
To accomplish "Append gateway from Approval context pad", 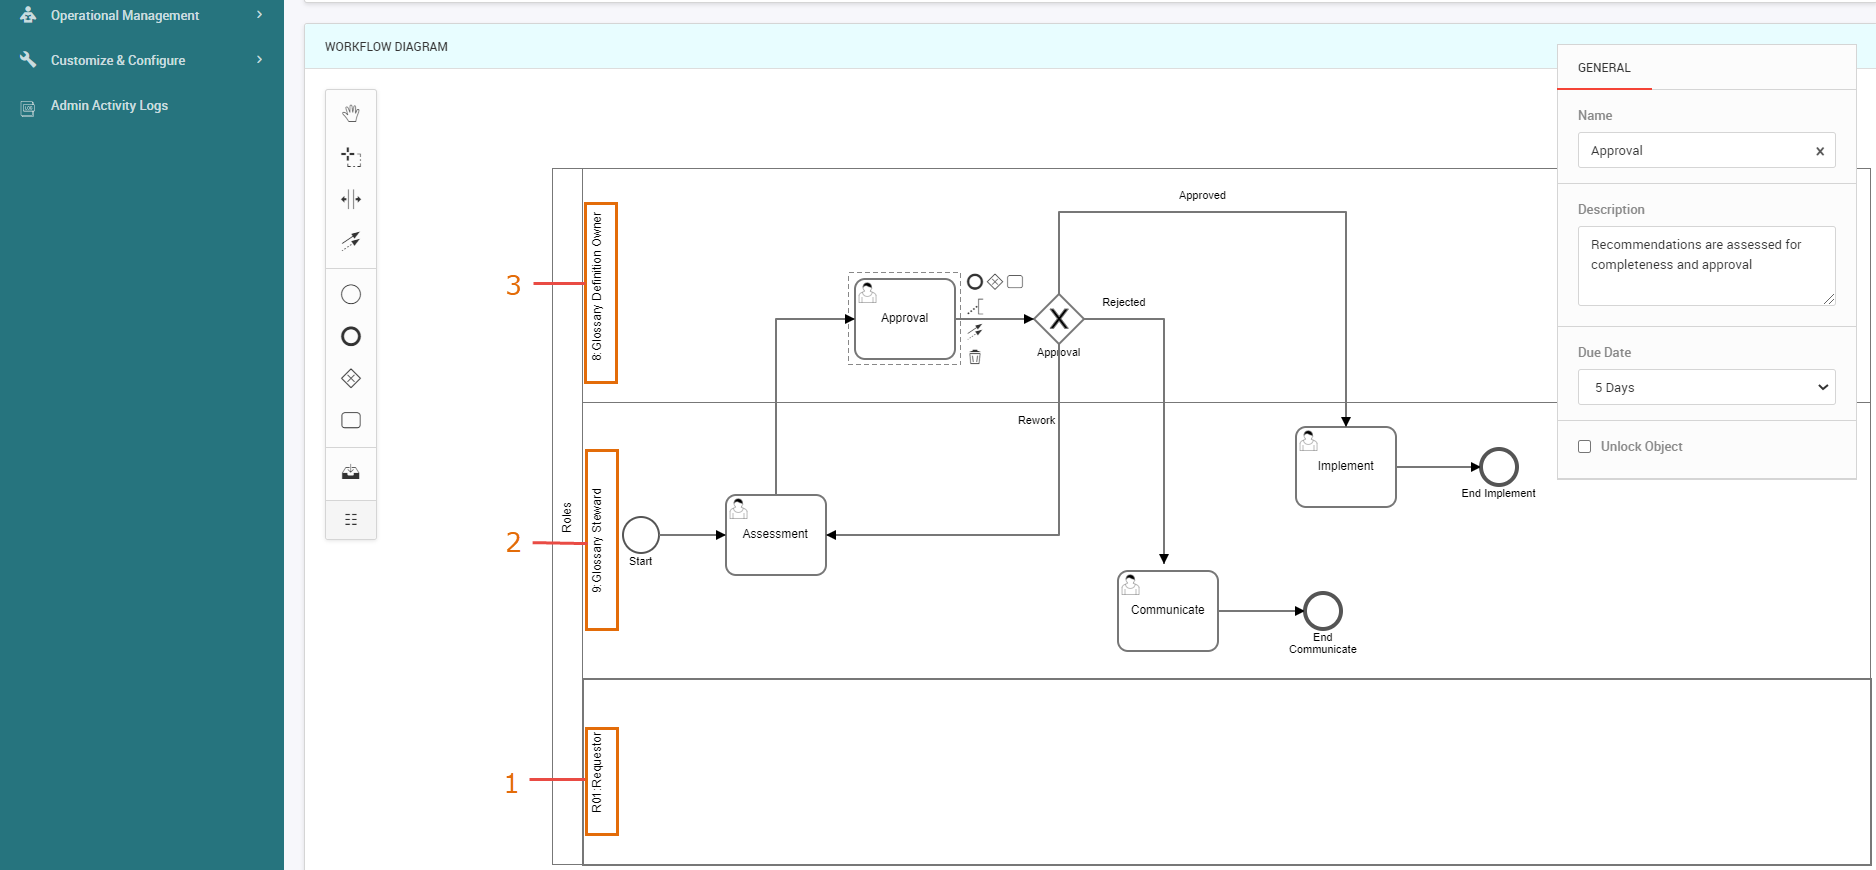I will point(995,282).
